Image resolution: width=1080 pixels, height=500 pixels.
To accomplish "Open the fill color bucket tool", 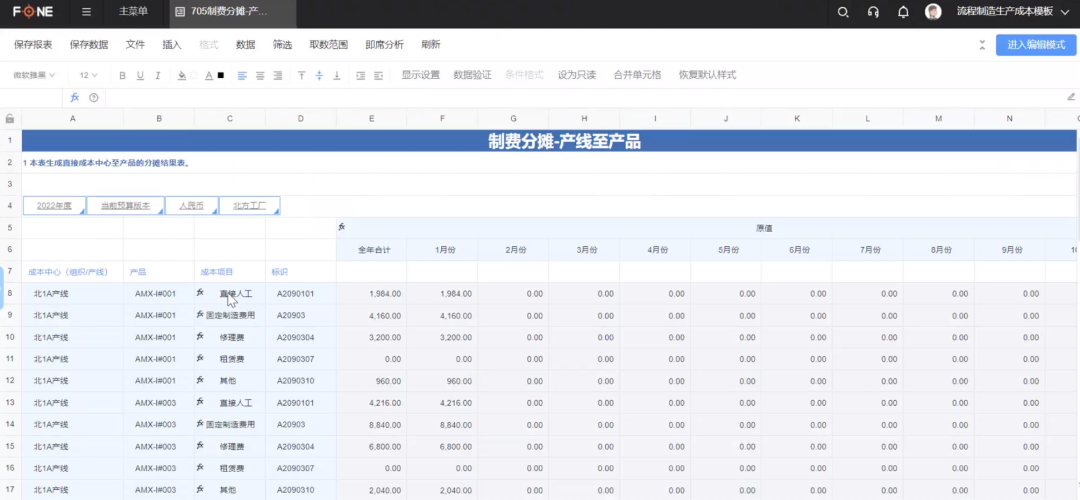I will (x=182, y=75).
